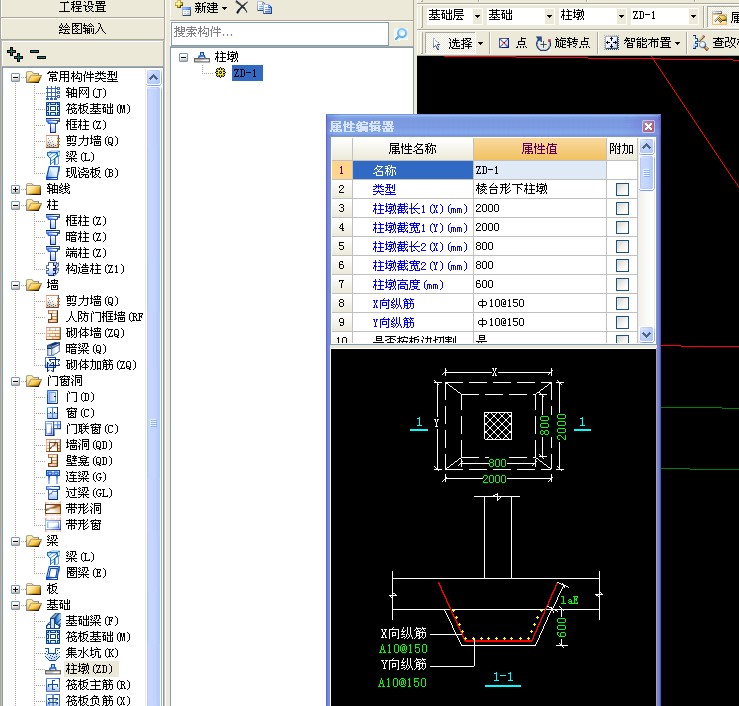Click the copy component icon

264,8
